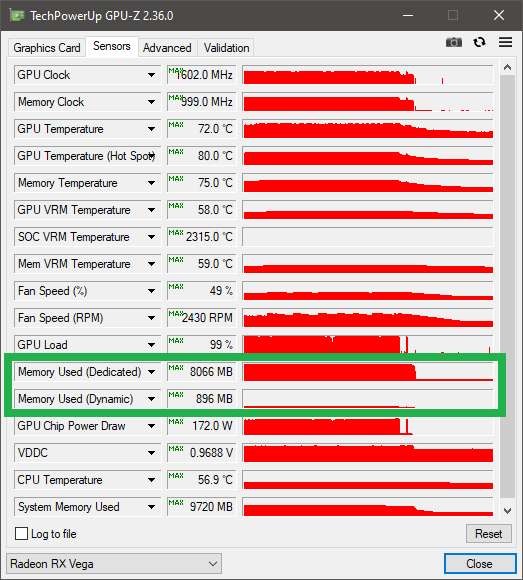
Task: Click the 896 MB dynamic memory value
Action: point(202,399)
